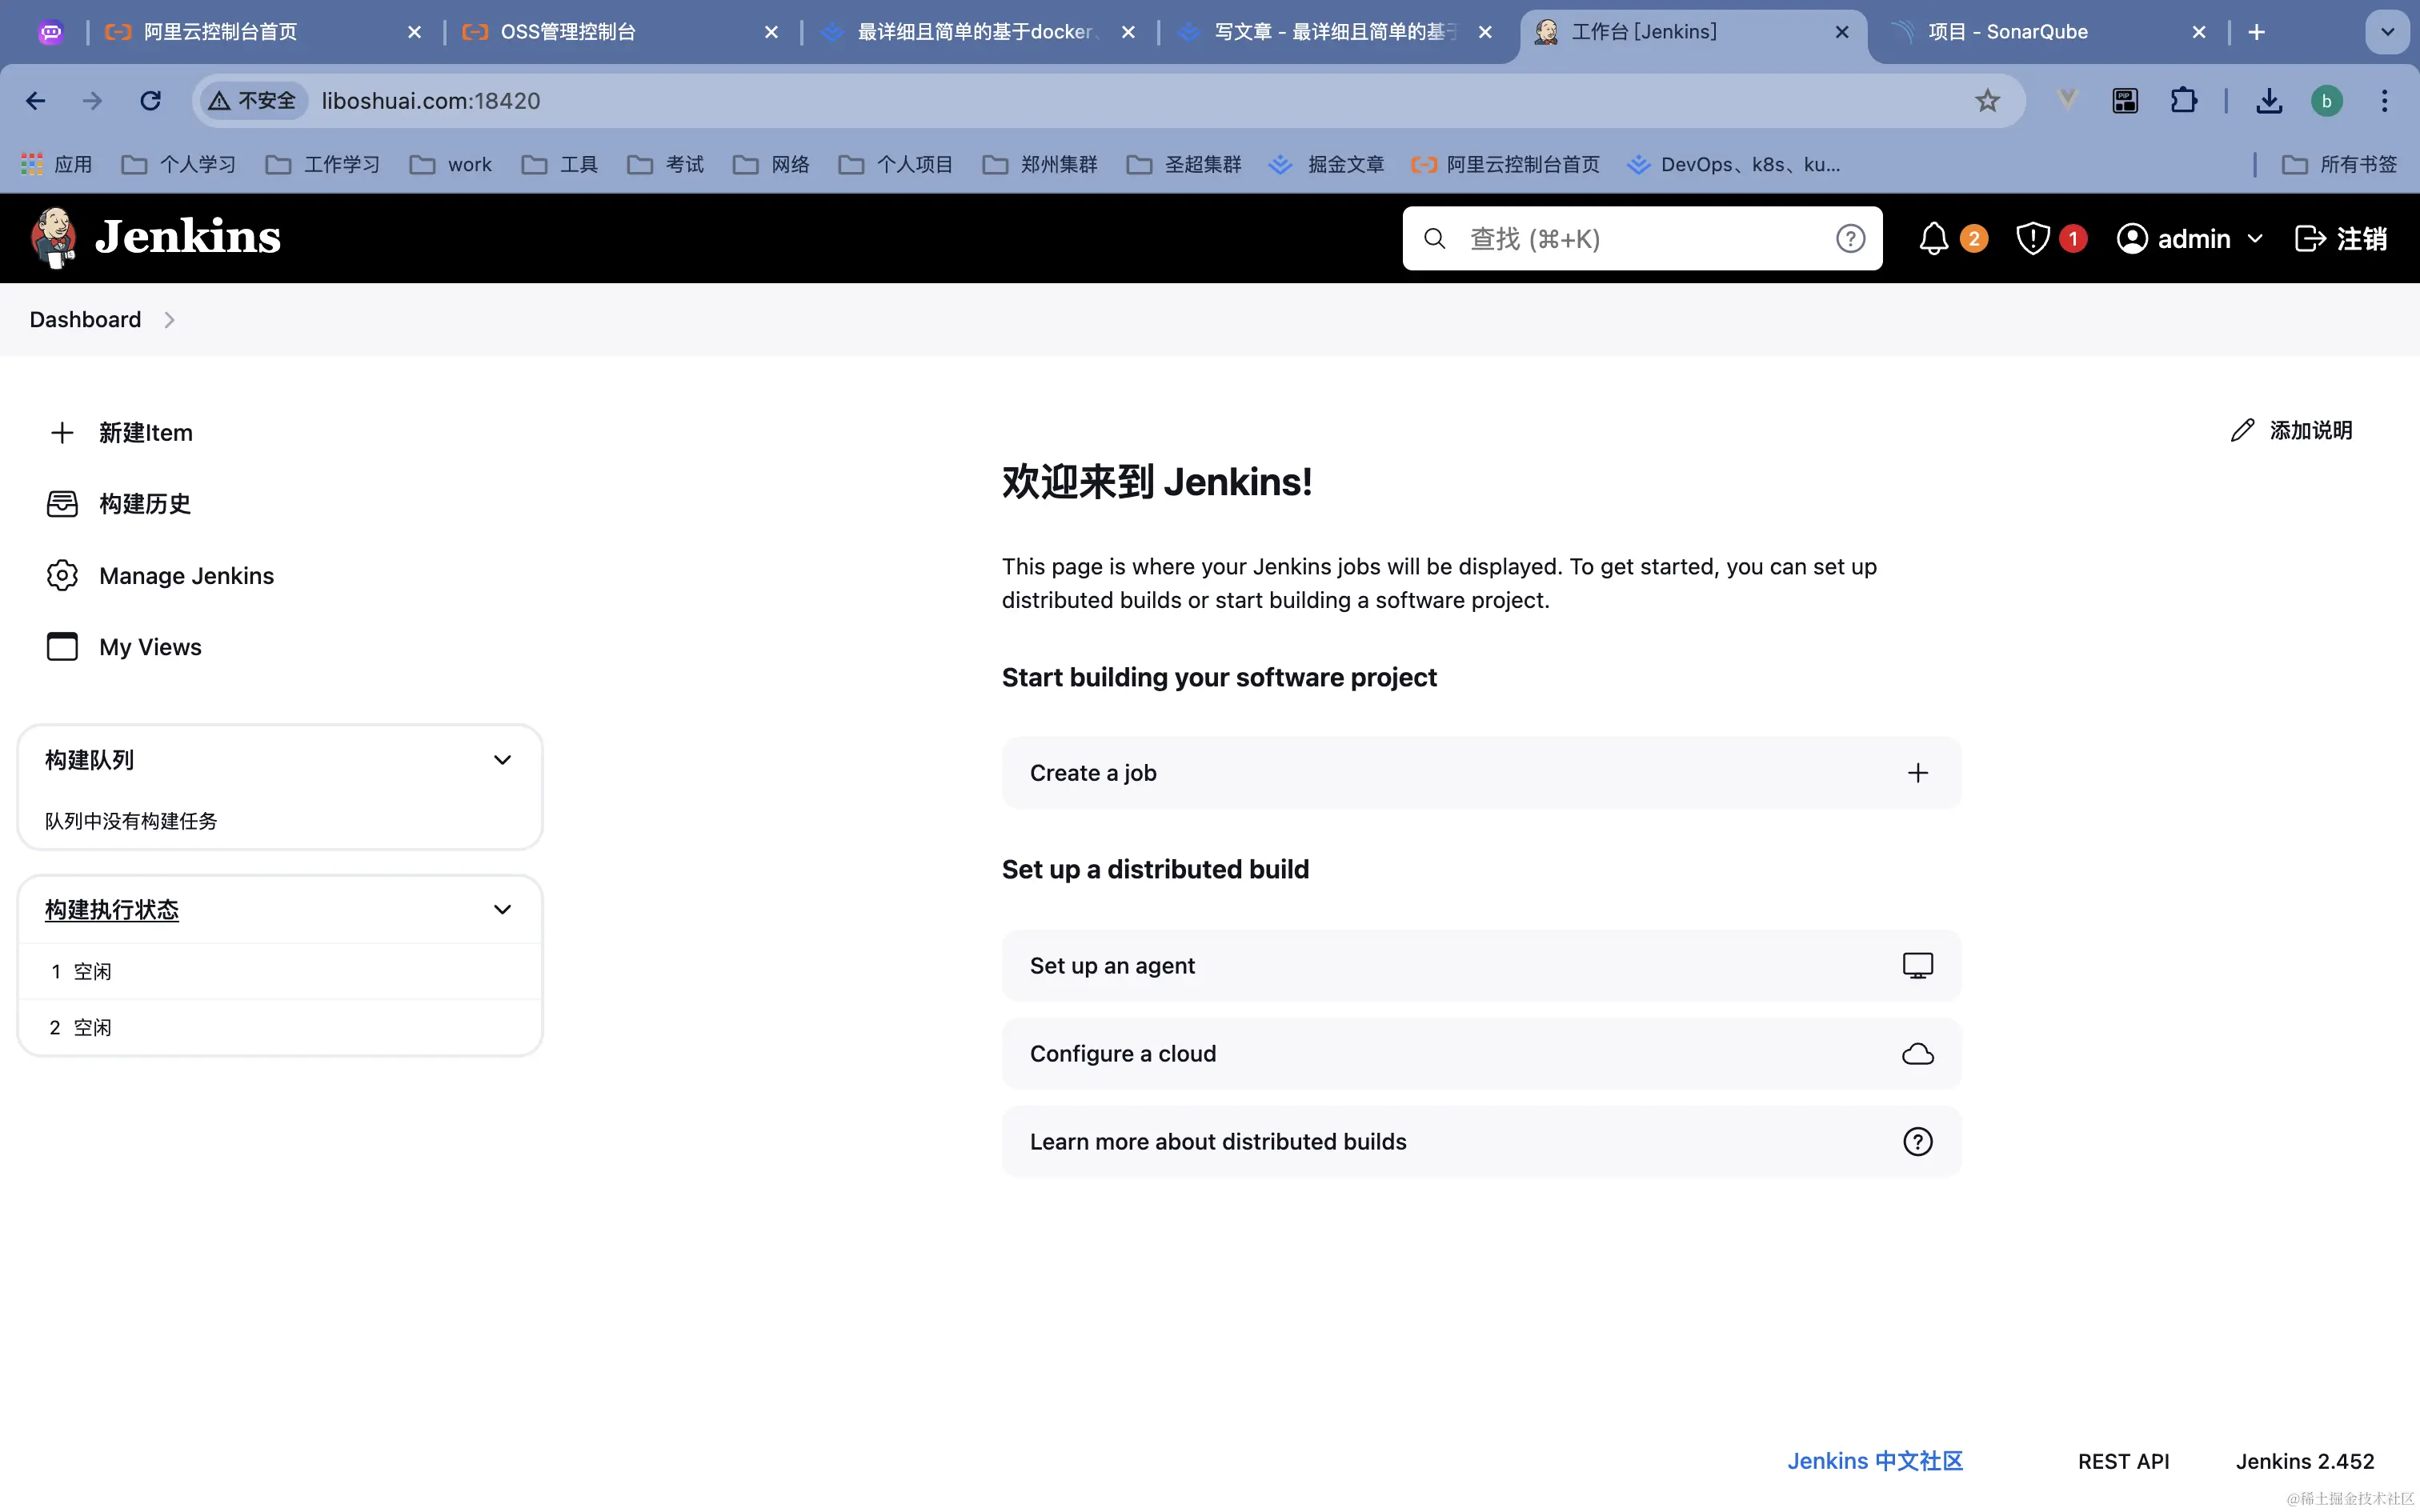Open the security shield warnings icon
2420x1512 pixels.
click(x=2033, y=239)
